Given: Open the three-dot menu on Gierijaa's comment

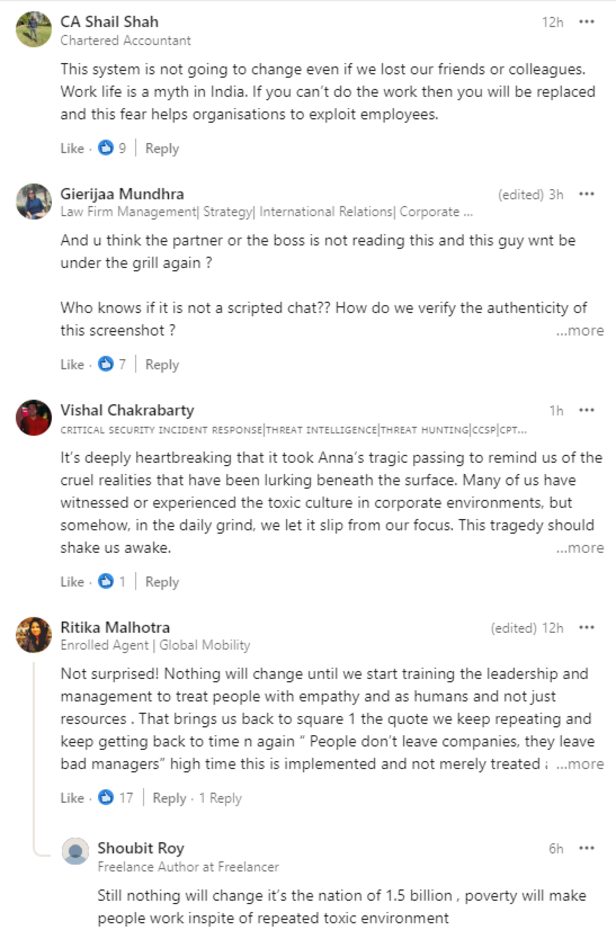Looking at the screenshot, I should click(x=586, y=194).
